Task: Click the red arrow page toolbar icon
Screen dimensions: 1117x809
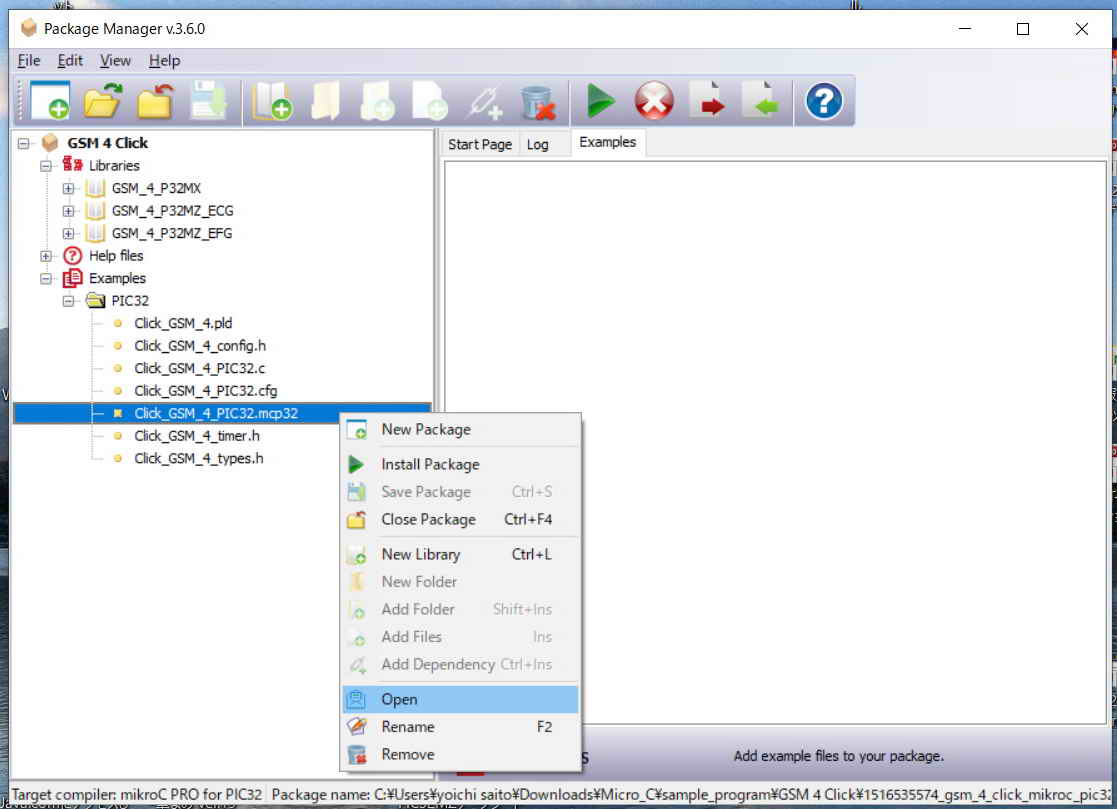Action: coord(708,101)
